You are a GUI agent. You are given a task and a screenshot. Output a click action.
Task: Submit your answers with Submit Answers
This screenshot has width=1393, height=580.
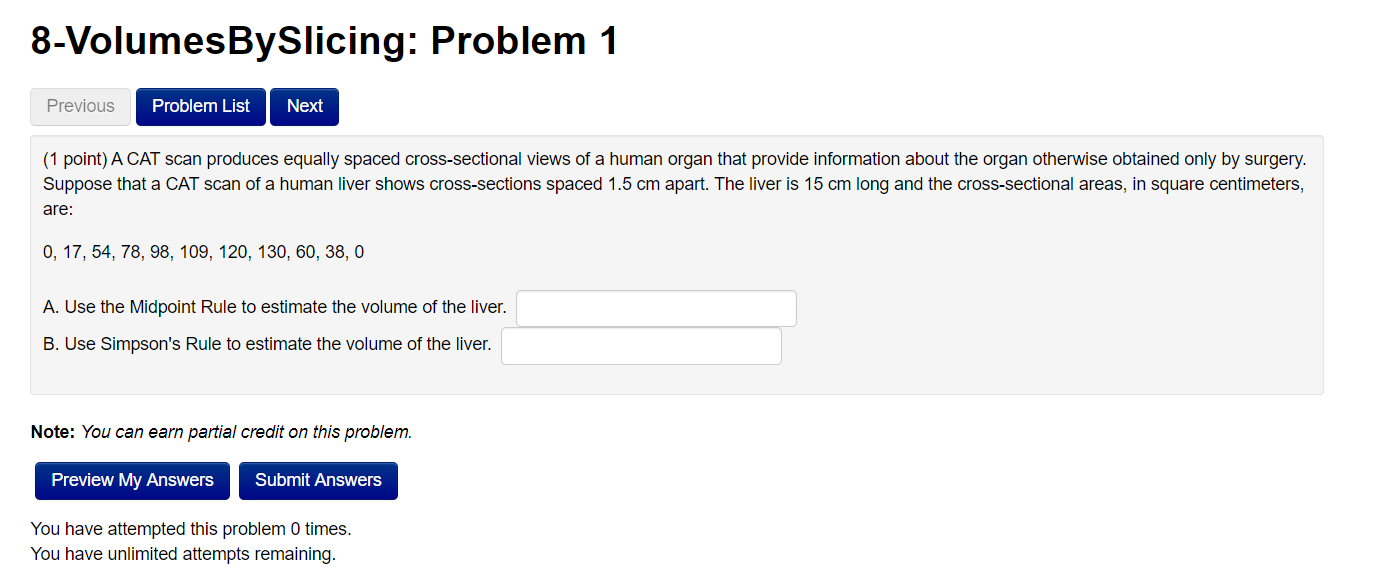[x=318, y=480]
